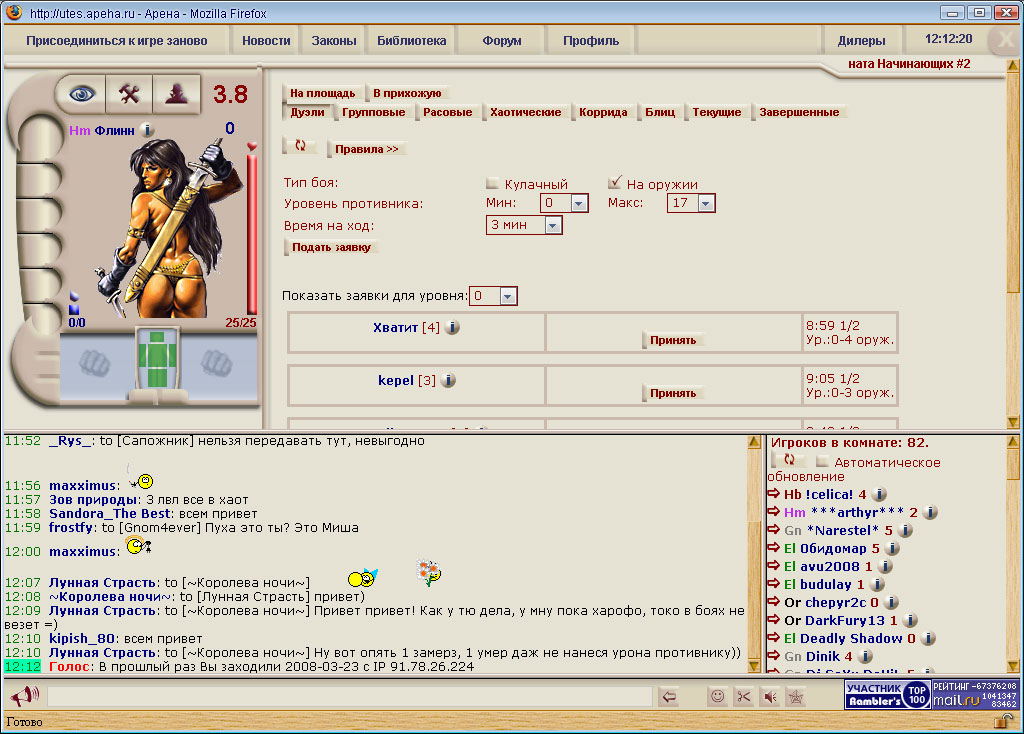Screen dimensions: 1024x734
Task: Go to На площадь
Action: tap(323, 93)
